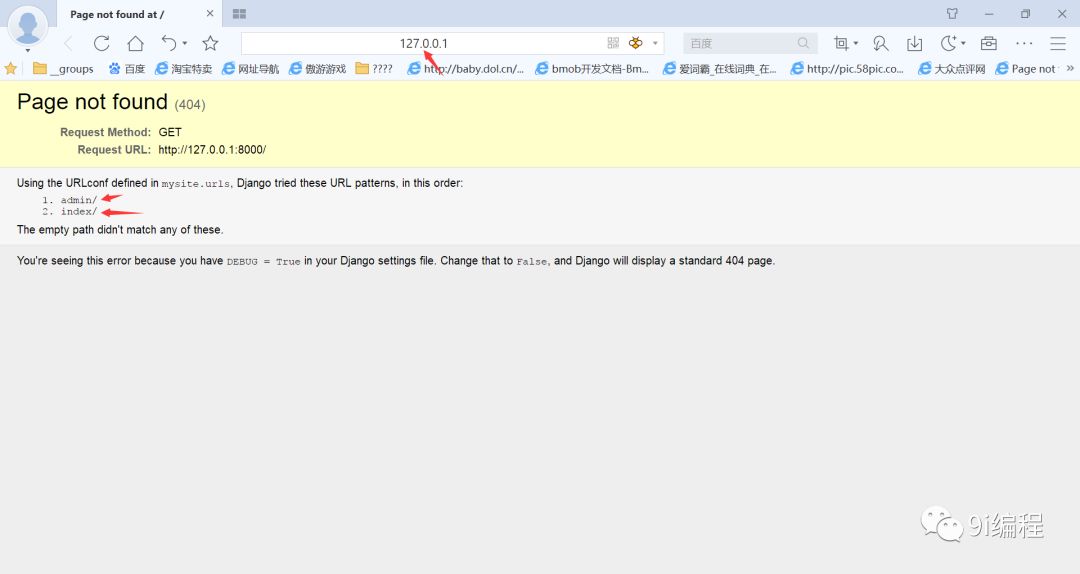Click the screenshot crop tool icon
The height and width of the screenshot is (574, 1080).
tap(841, 43)
